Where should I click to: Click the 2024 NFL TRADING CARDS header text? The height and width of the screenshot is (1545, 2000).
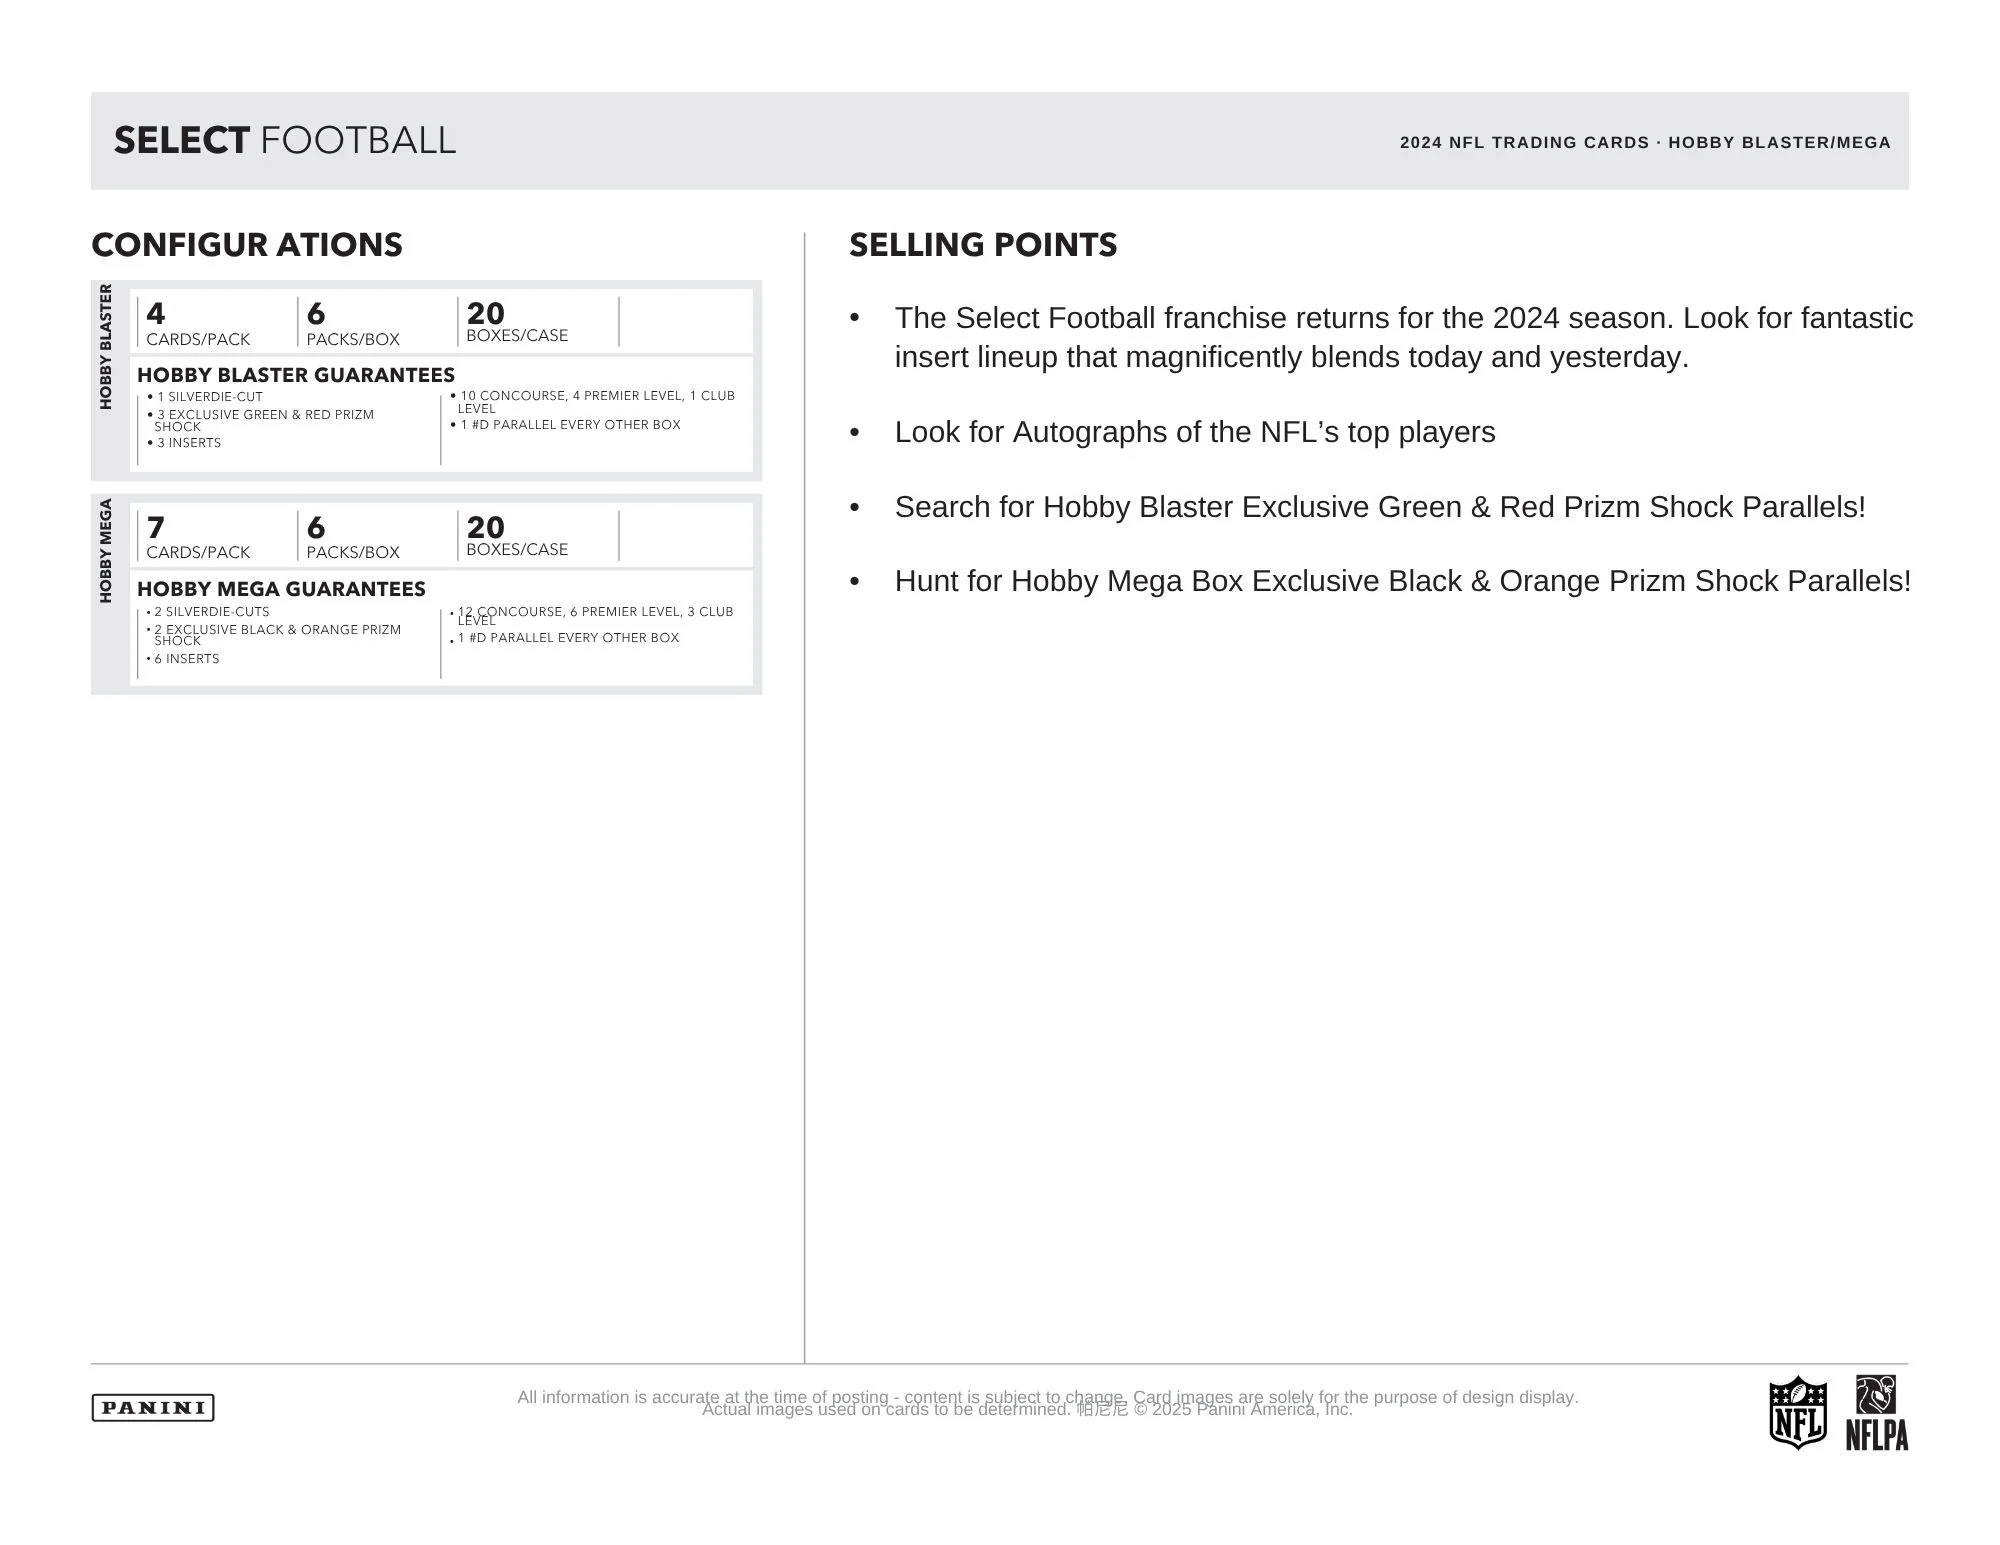(x=1645, y=142)
